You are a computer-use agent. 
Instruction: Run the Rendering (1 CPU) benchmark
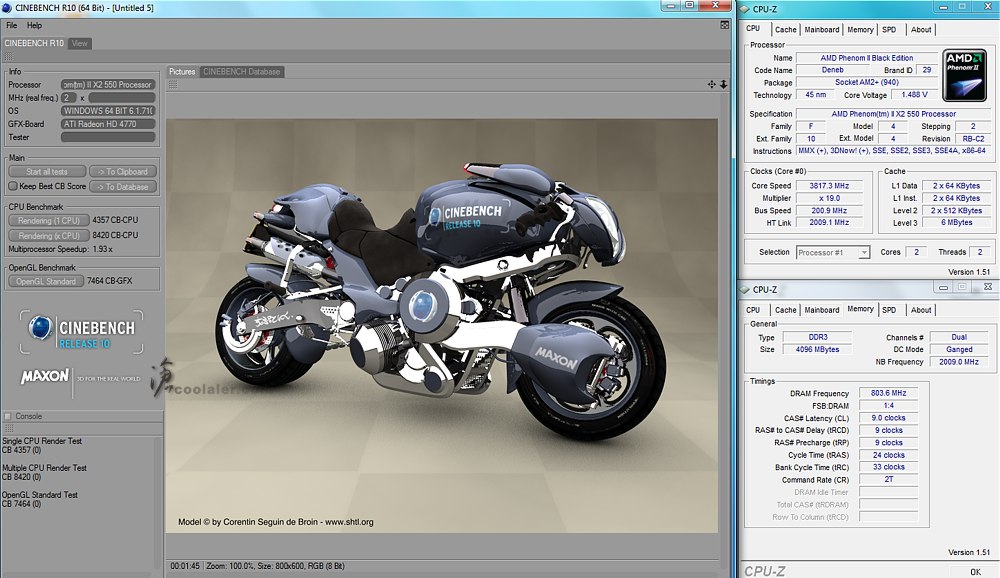click(x=49, y=220)
